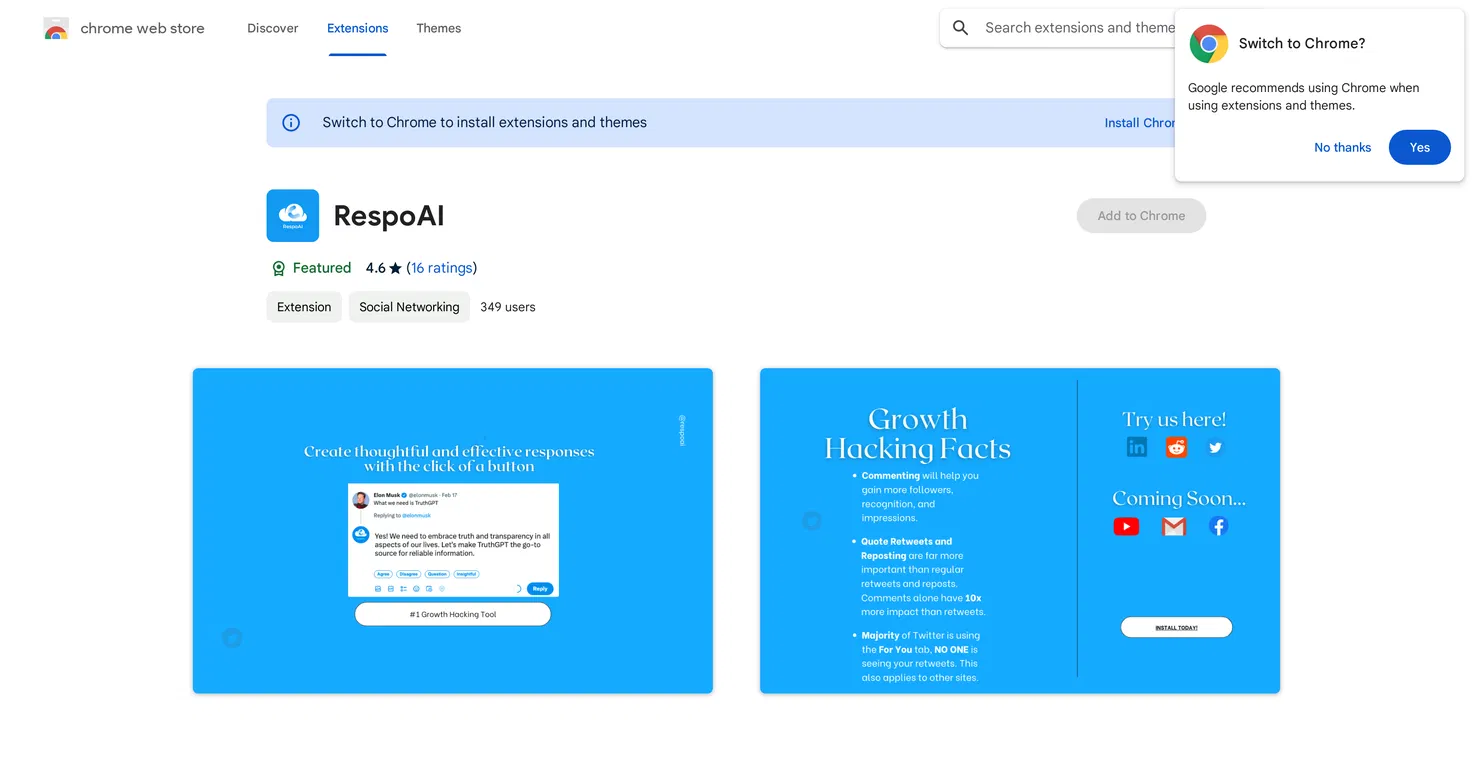Click the Gmail icon under Coming Soon
This screenshot has height=768, width=1473.
tap(1173, 526)
